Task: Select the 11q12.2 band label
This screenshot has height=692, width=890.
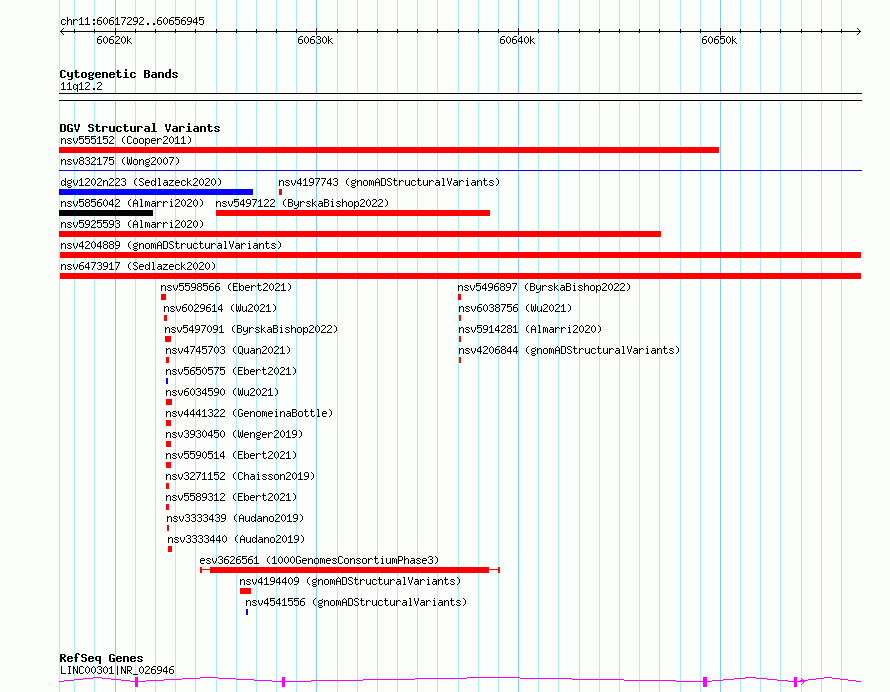Action: [x=81, y=86]
